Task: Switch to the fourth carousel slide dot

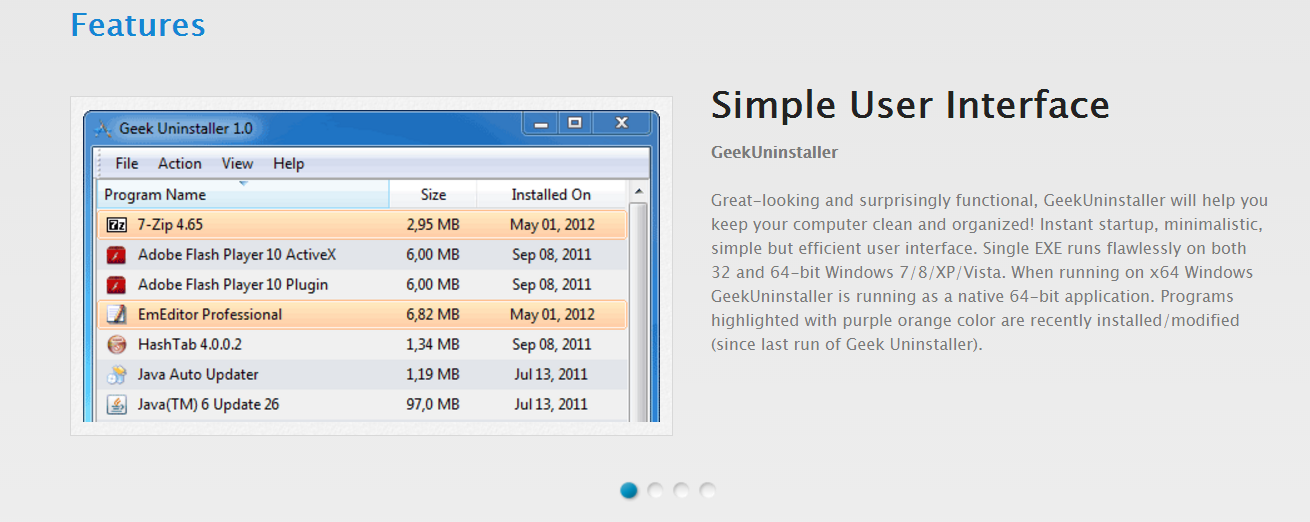Action: click(x=707, y=490)
